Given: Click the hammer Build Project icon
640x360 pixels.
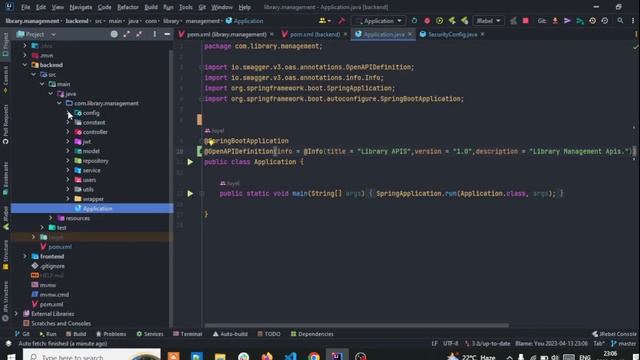Looking at the screenshot, I should [342, 21].
